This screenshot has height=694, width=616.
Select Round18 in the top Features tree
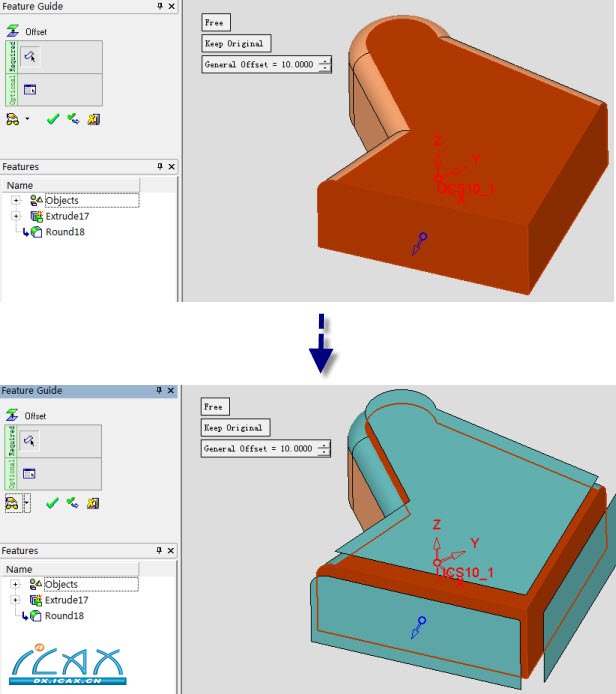click(65, 232)
